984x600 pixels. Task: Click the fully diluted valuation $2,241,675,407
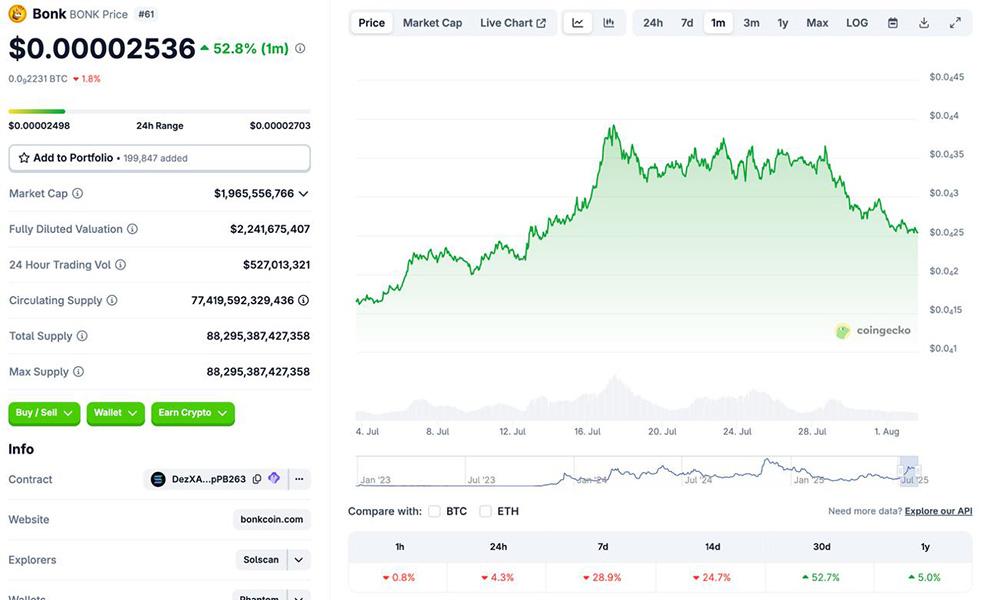click(270, 229)
